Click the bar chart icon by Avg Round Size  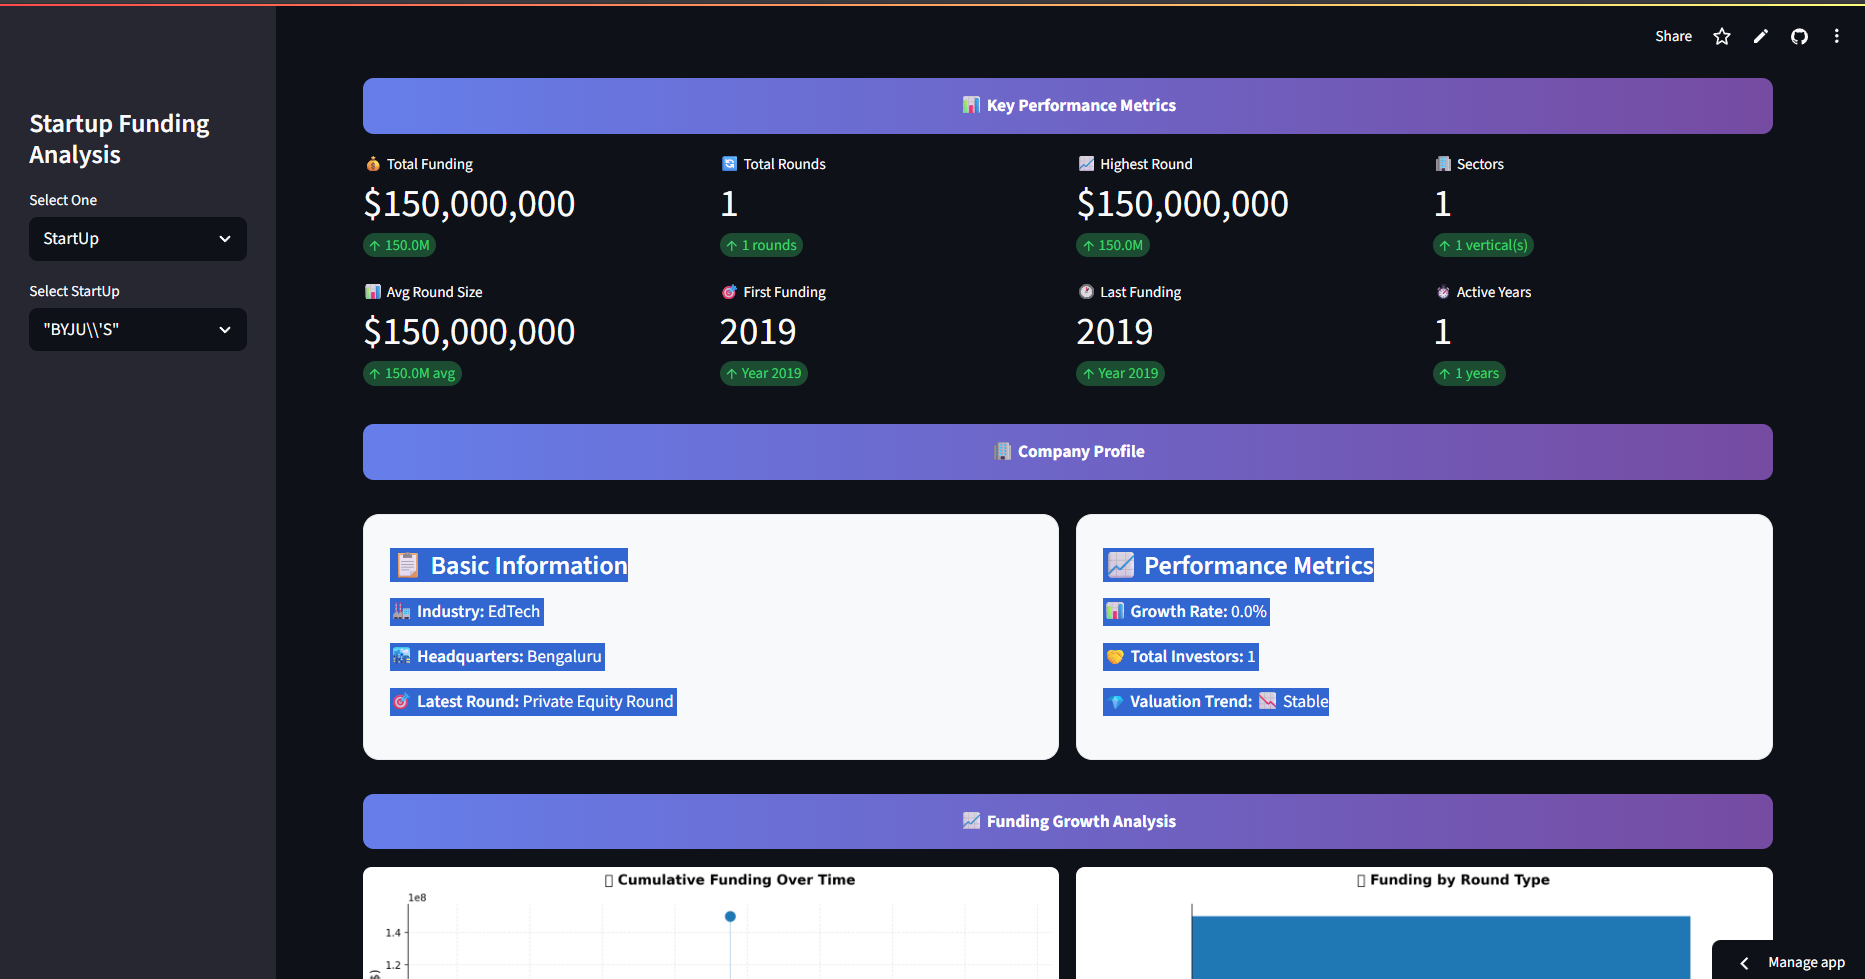(x=373, y=292)
